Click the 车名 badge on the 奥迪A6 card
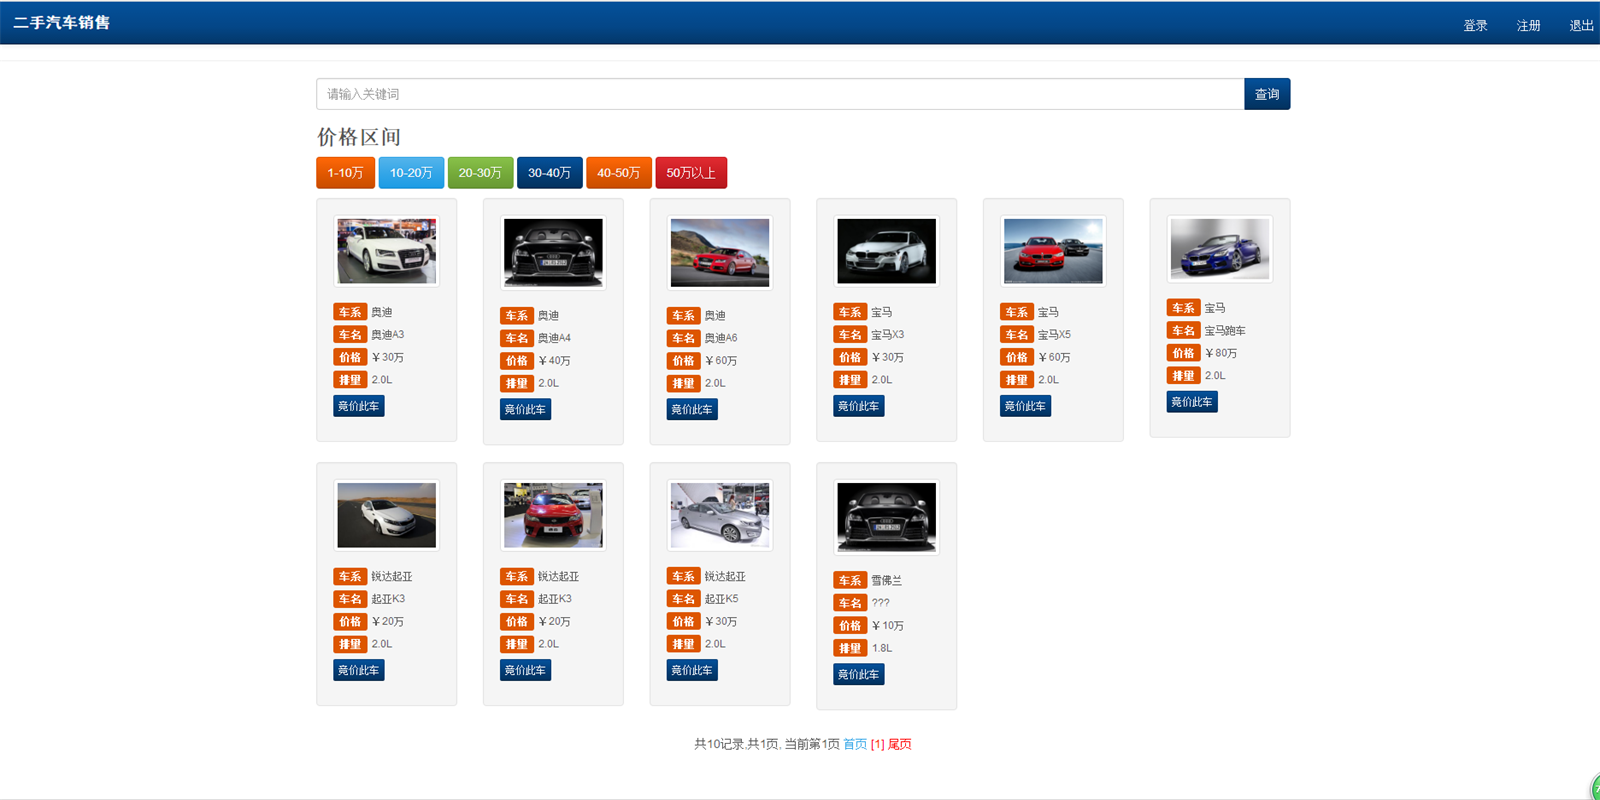 click(x=683, y=338)
